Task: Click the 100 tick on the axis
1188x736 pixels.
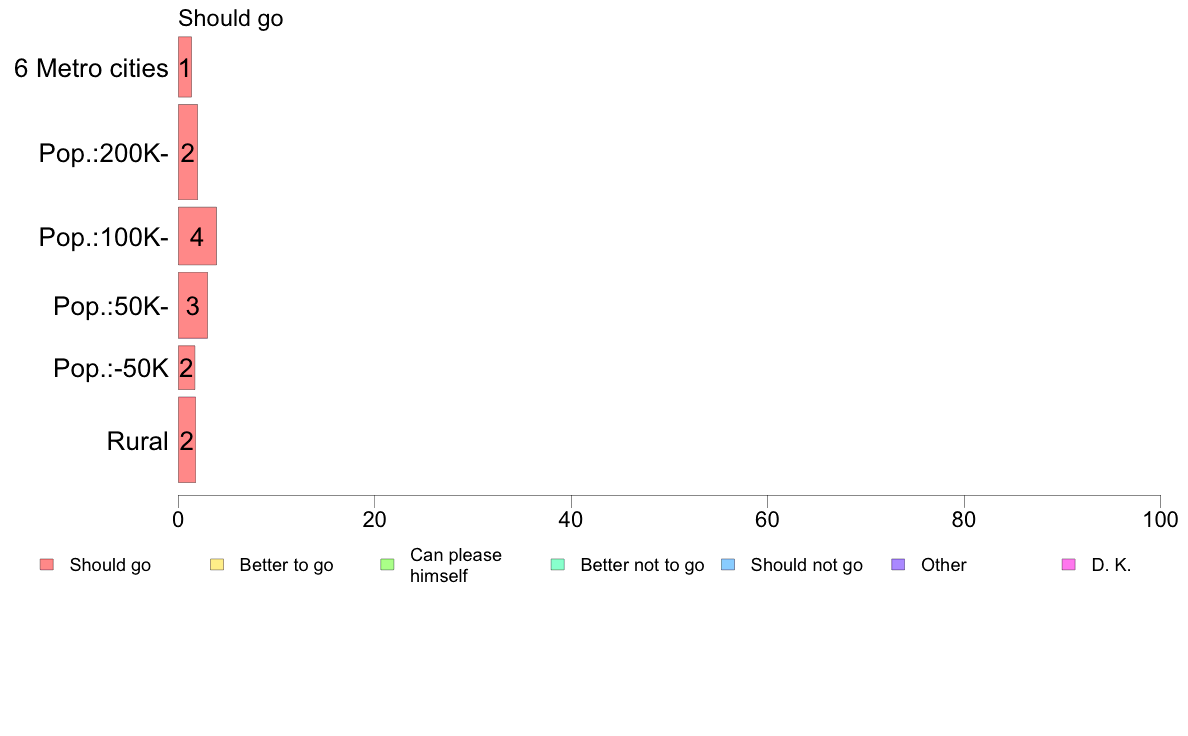Action: pos(1160,519)
